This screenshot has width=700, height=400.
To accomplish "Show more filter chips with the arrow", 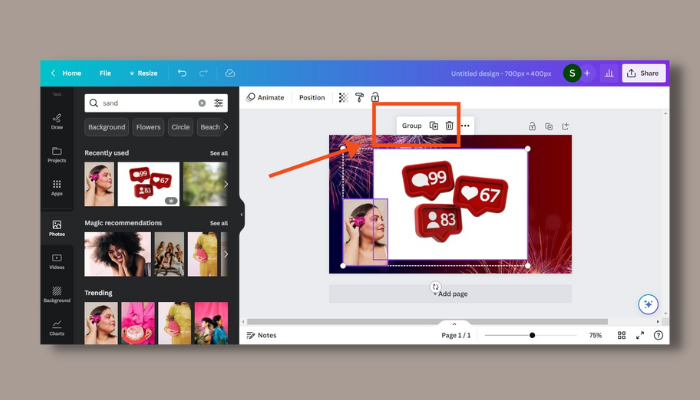I will (x=226, y=127).
